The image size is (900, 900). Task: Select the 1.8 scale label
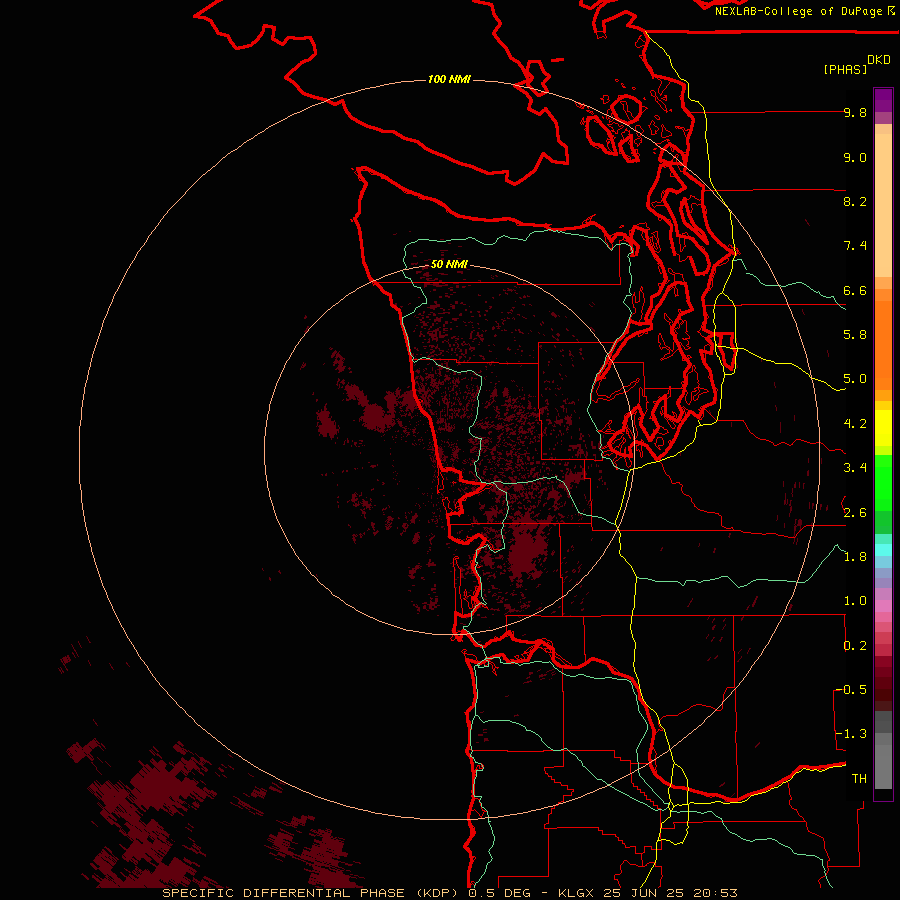point(855,557)
